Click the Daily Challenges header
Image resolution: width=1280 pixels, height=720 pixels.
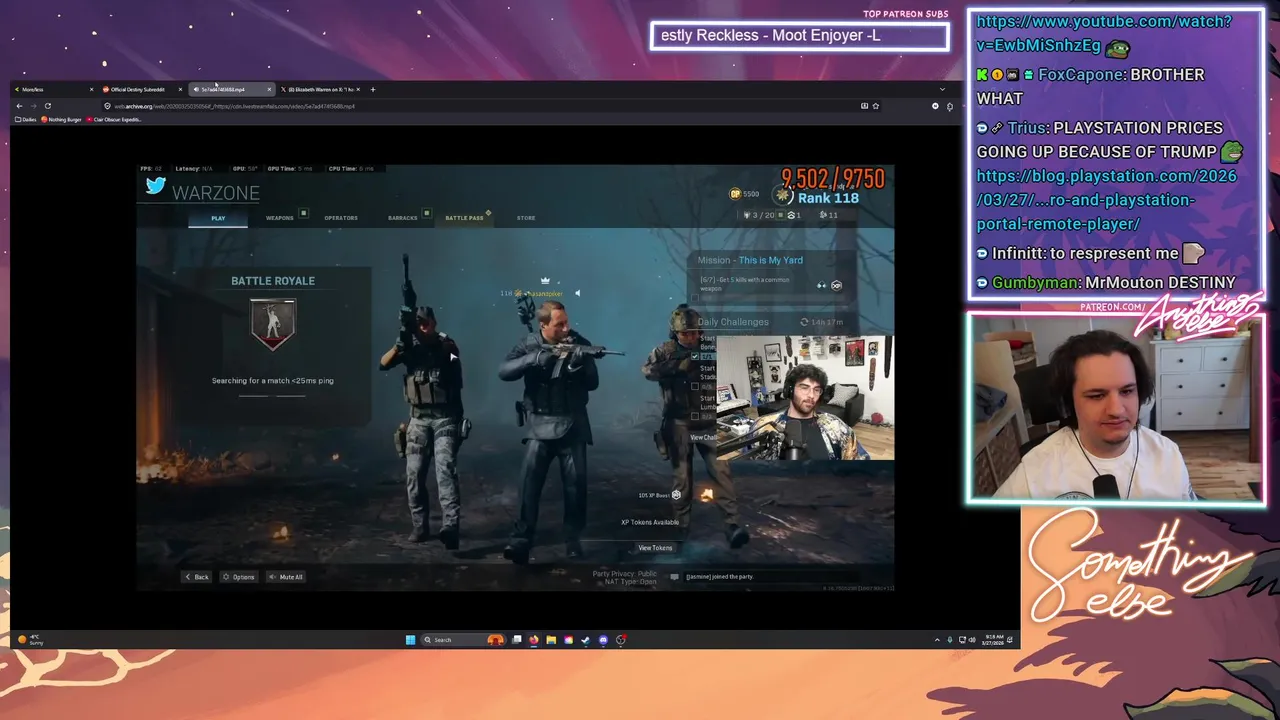[x=733, y=322]
